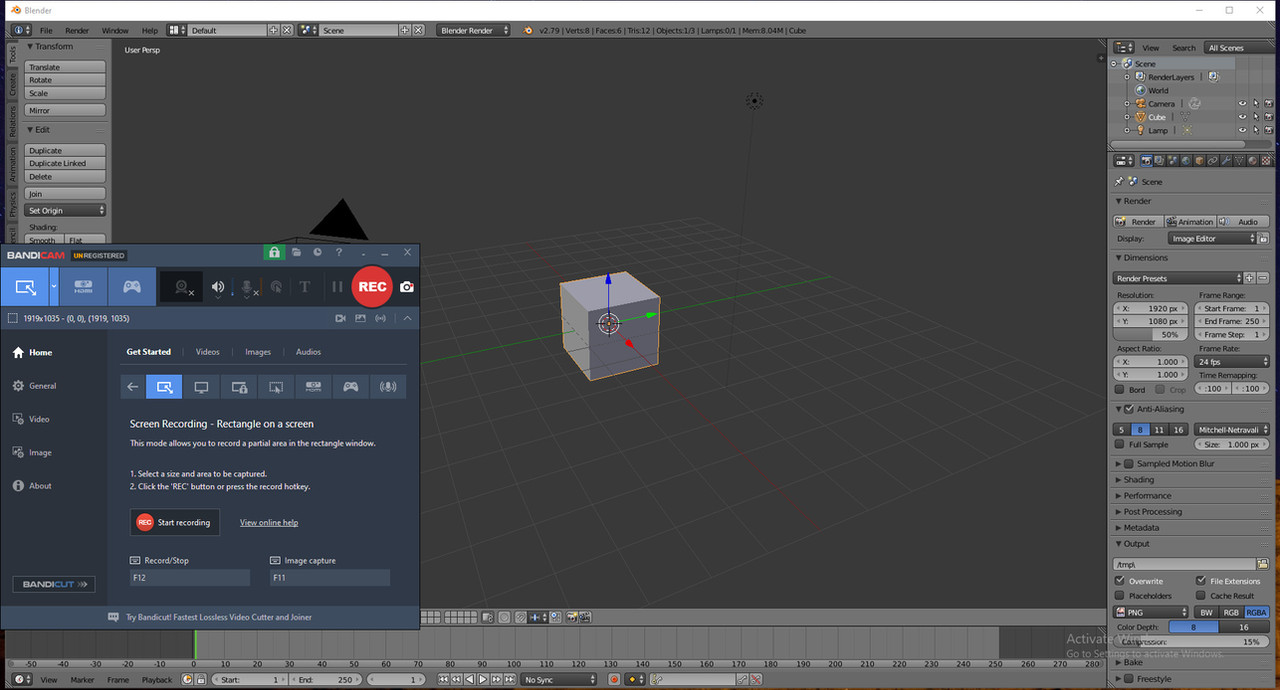Open Display Image Editor dropdown
This screenshot has height=690, width=1280.
(1212, 239)
